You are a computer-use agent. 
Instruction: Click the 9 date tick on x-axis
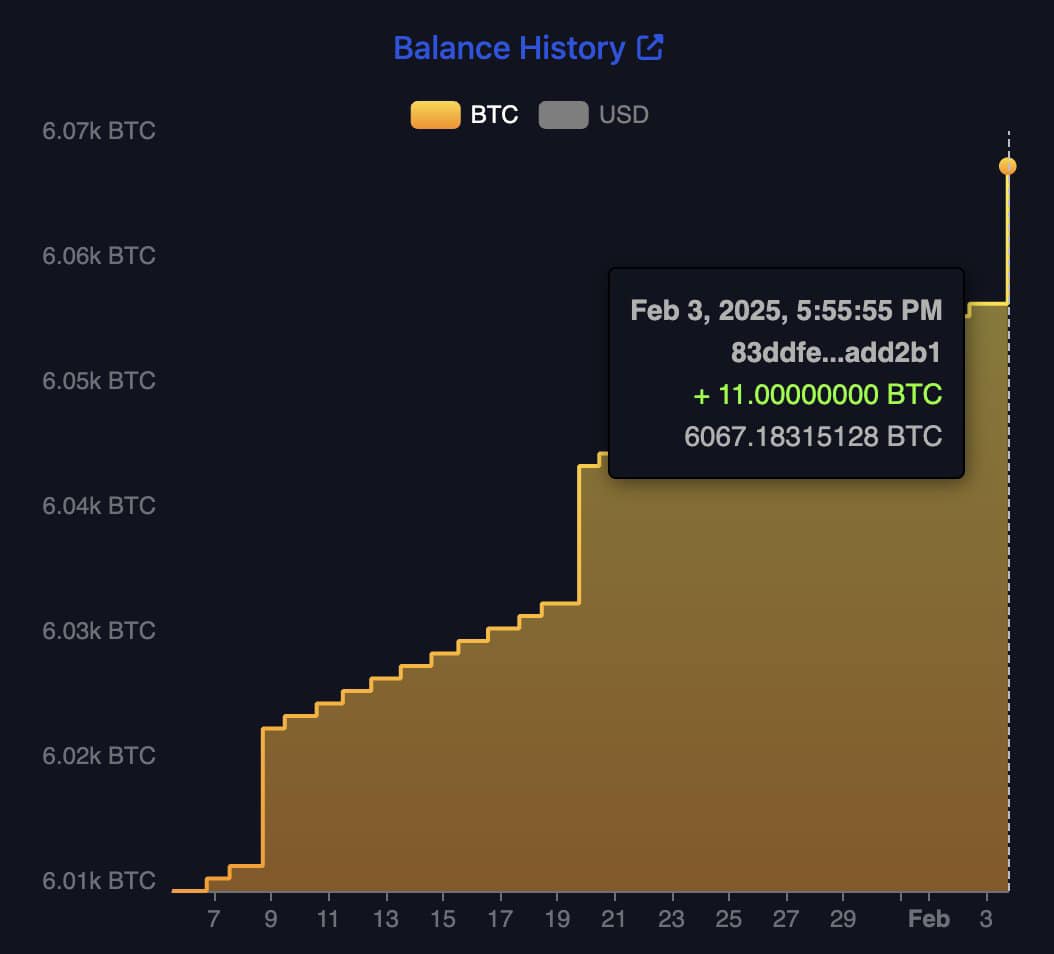(270, 919)
